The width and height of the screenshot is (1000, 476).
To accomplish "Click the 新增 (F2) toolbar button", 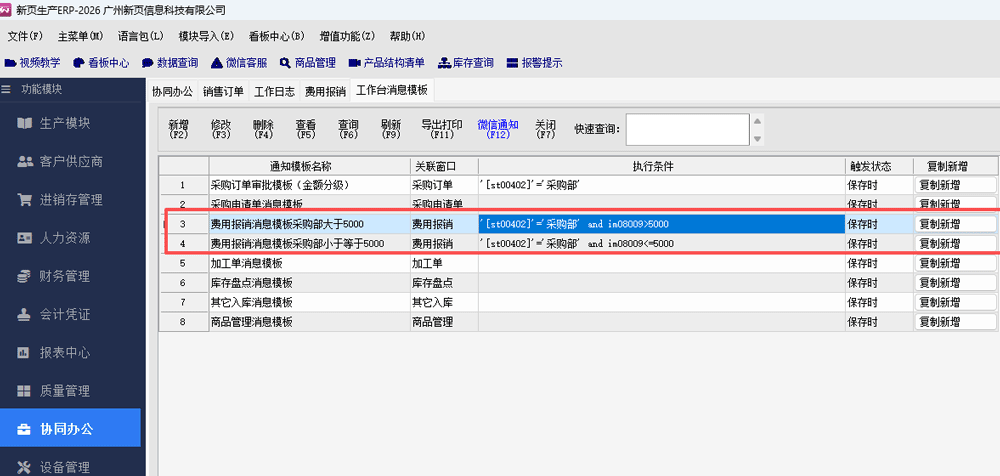I will (x=178, y=129).
